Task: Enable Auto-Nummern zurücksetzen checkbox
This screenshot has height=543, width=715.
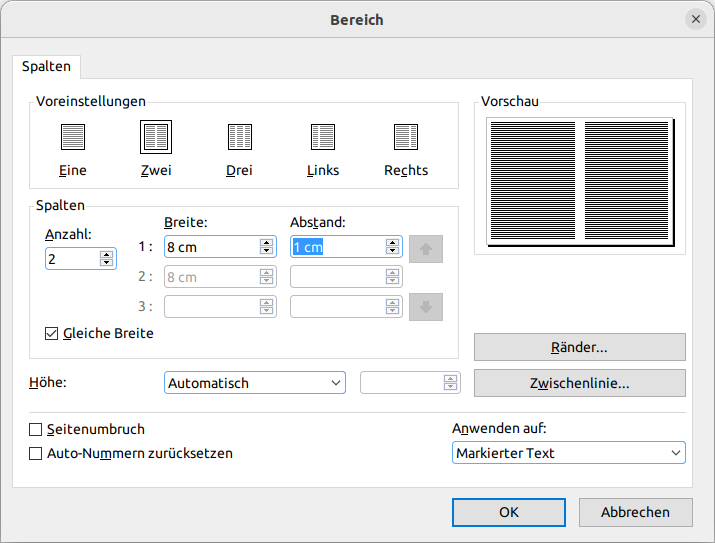Action: (x=36, y=454)
